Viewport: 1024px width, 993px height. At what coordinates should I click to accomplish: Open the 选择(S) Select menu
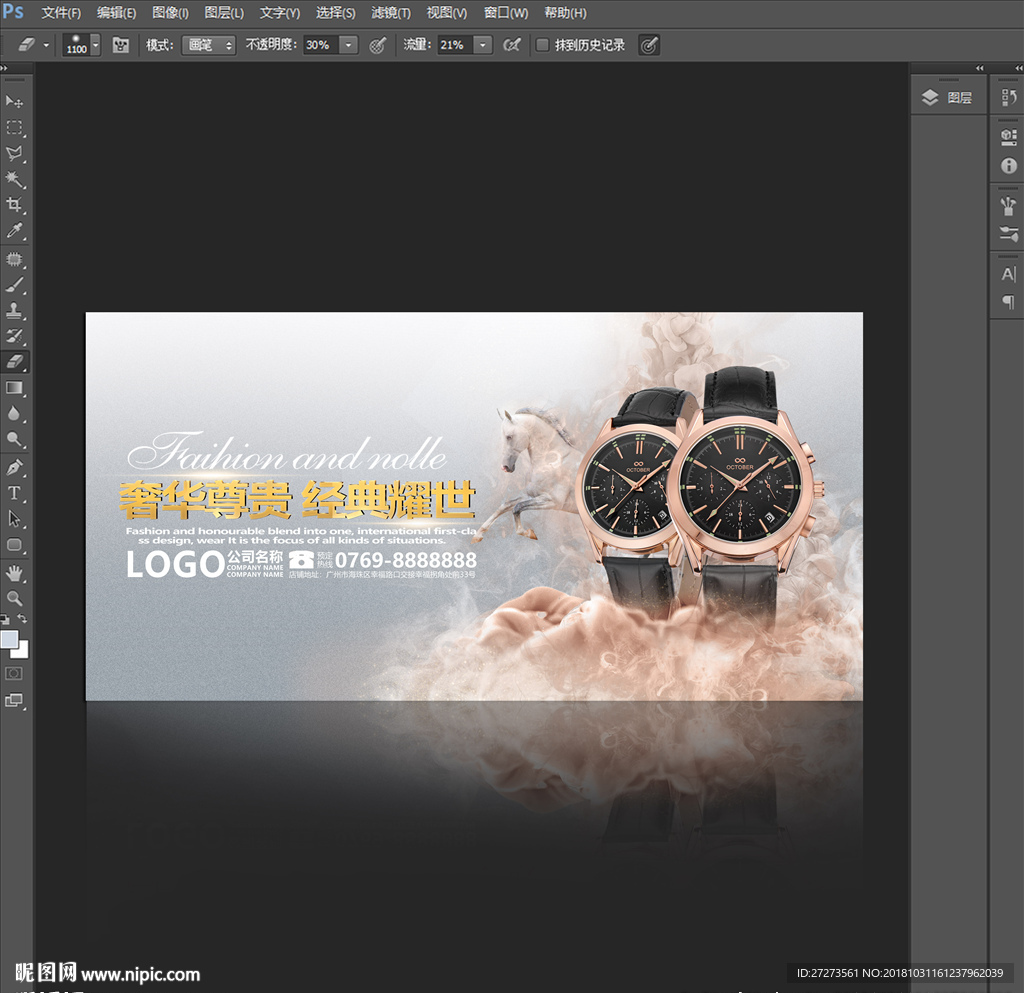coord(336,13)
